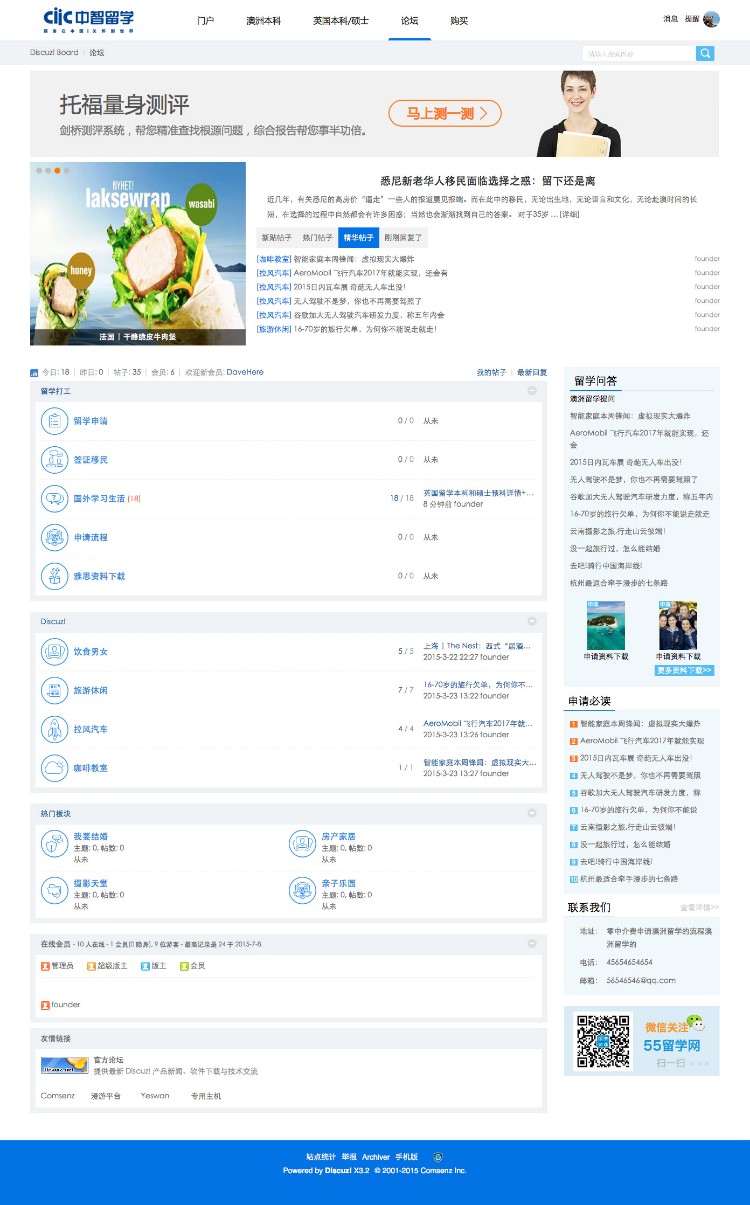The image size is (750, 1205).
Task: Click the 咖啡教室 forum icon
Action: click(53, 768)
